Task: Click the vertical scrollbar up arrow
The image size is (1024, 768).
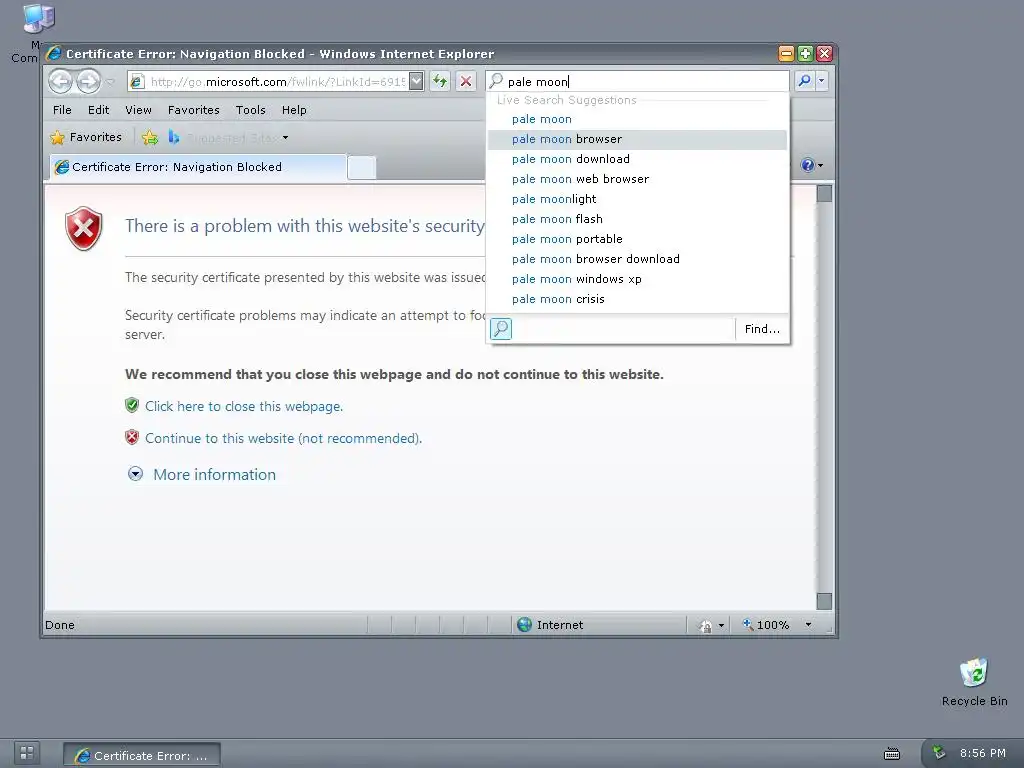Action: (824, 193)
